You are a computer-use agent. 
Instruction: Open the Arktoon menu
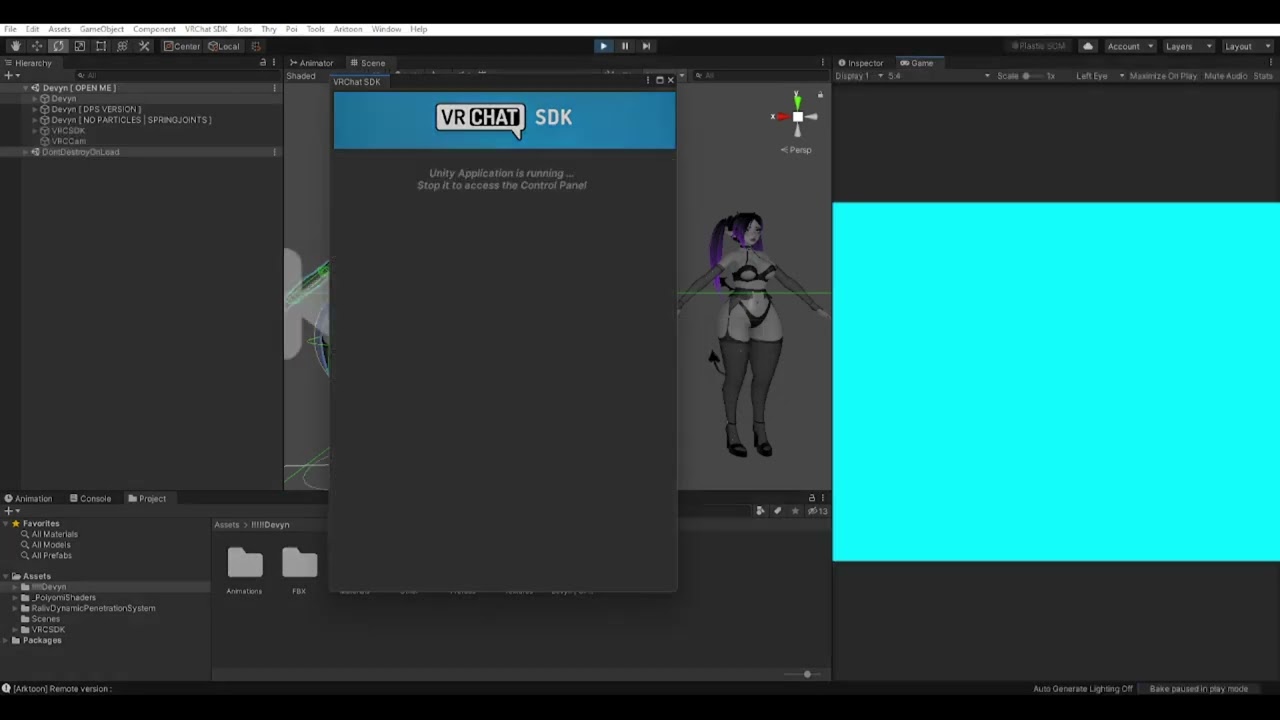pyautogui.click(x=348, y=29)
